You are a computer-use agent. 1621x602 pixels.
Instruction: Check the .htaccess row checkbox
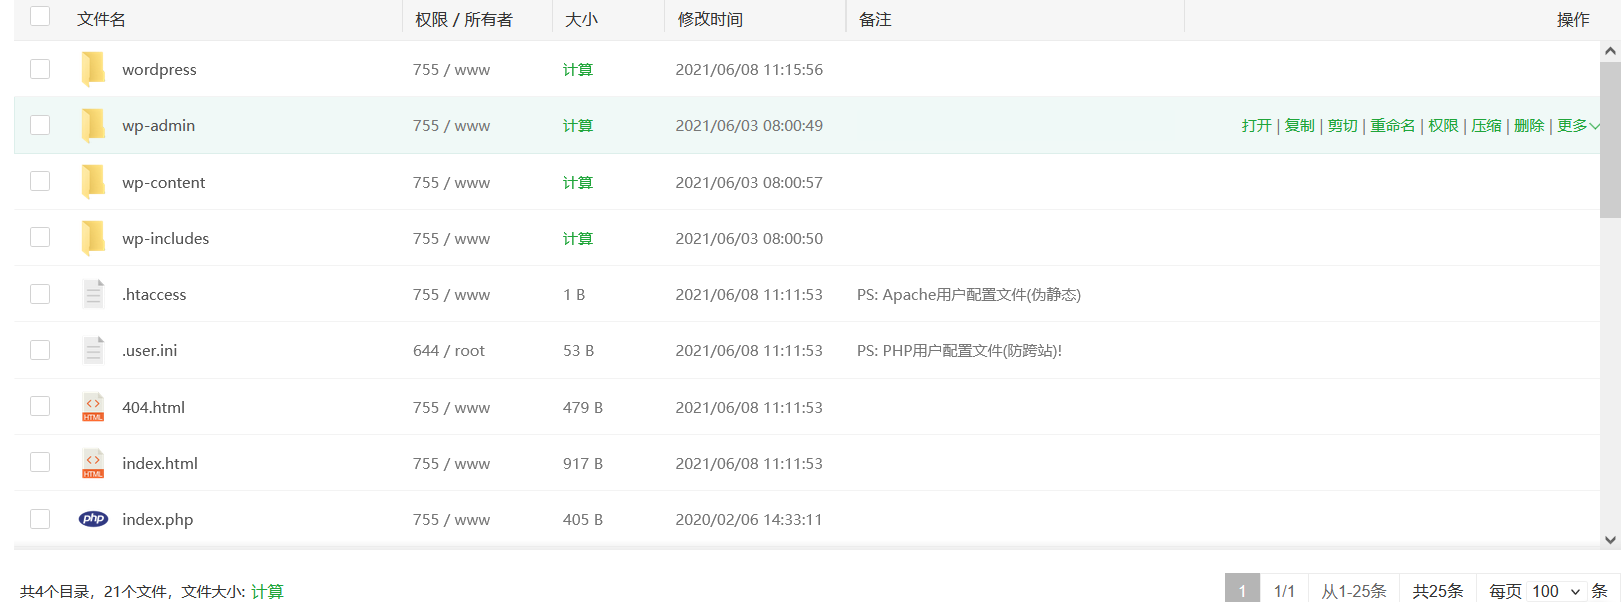pos(40,294)
